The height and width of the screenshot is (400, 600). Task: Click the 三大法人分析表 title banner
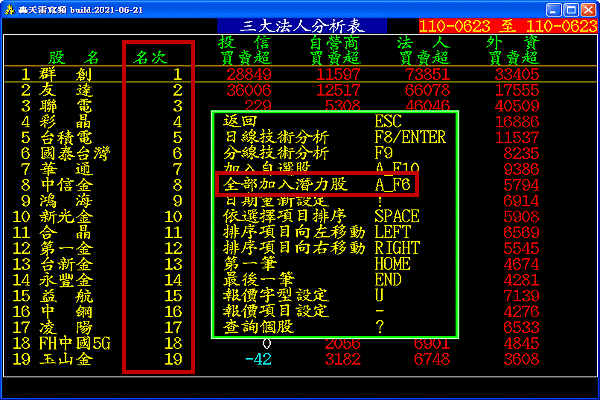302,26
